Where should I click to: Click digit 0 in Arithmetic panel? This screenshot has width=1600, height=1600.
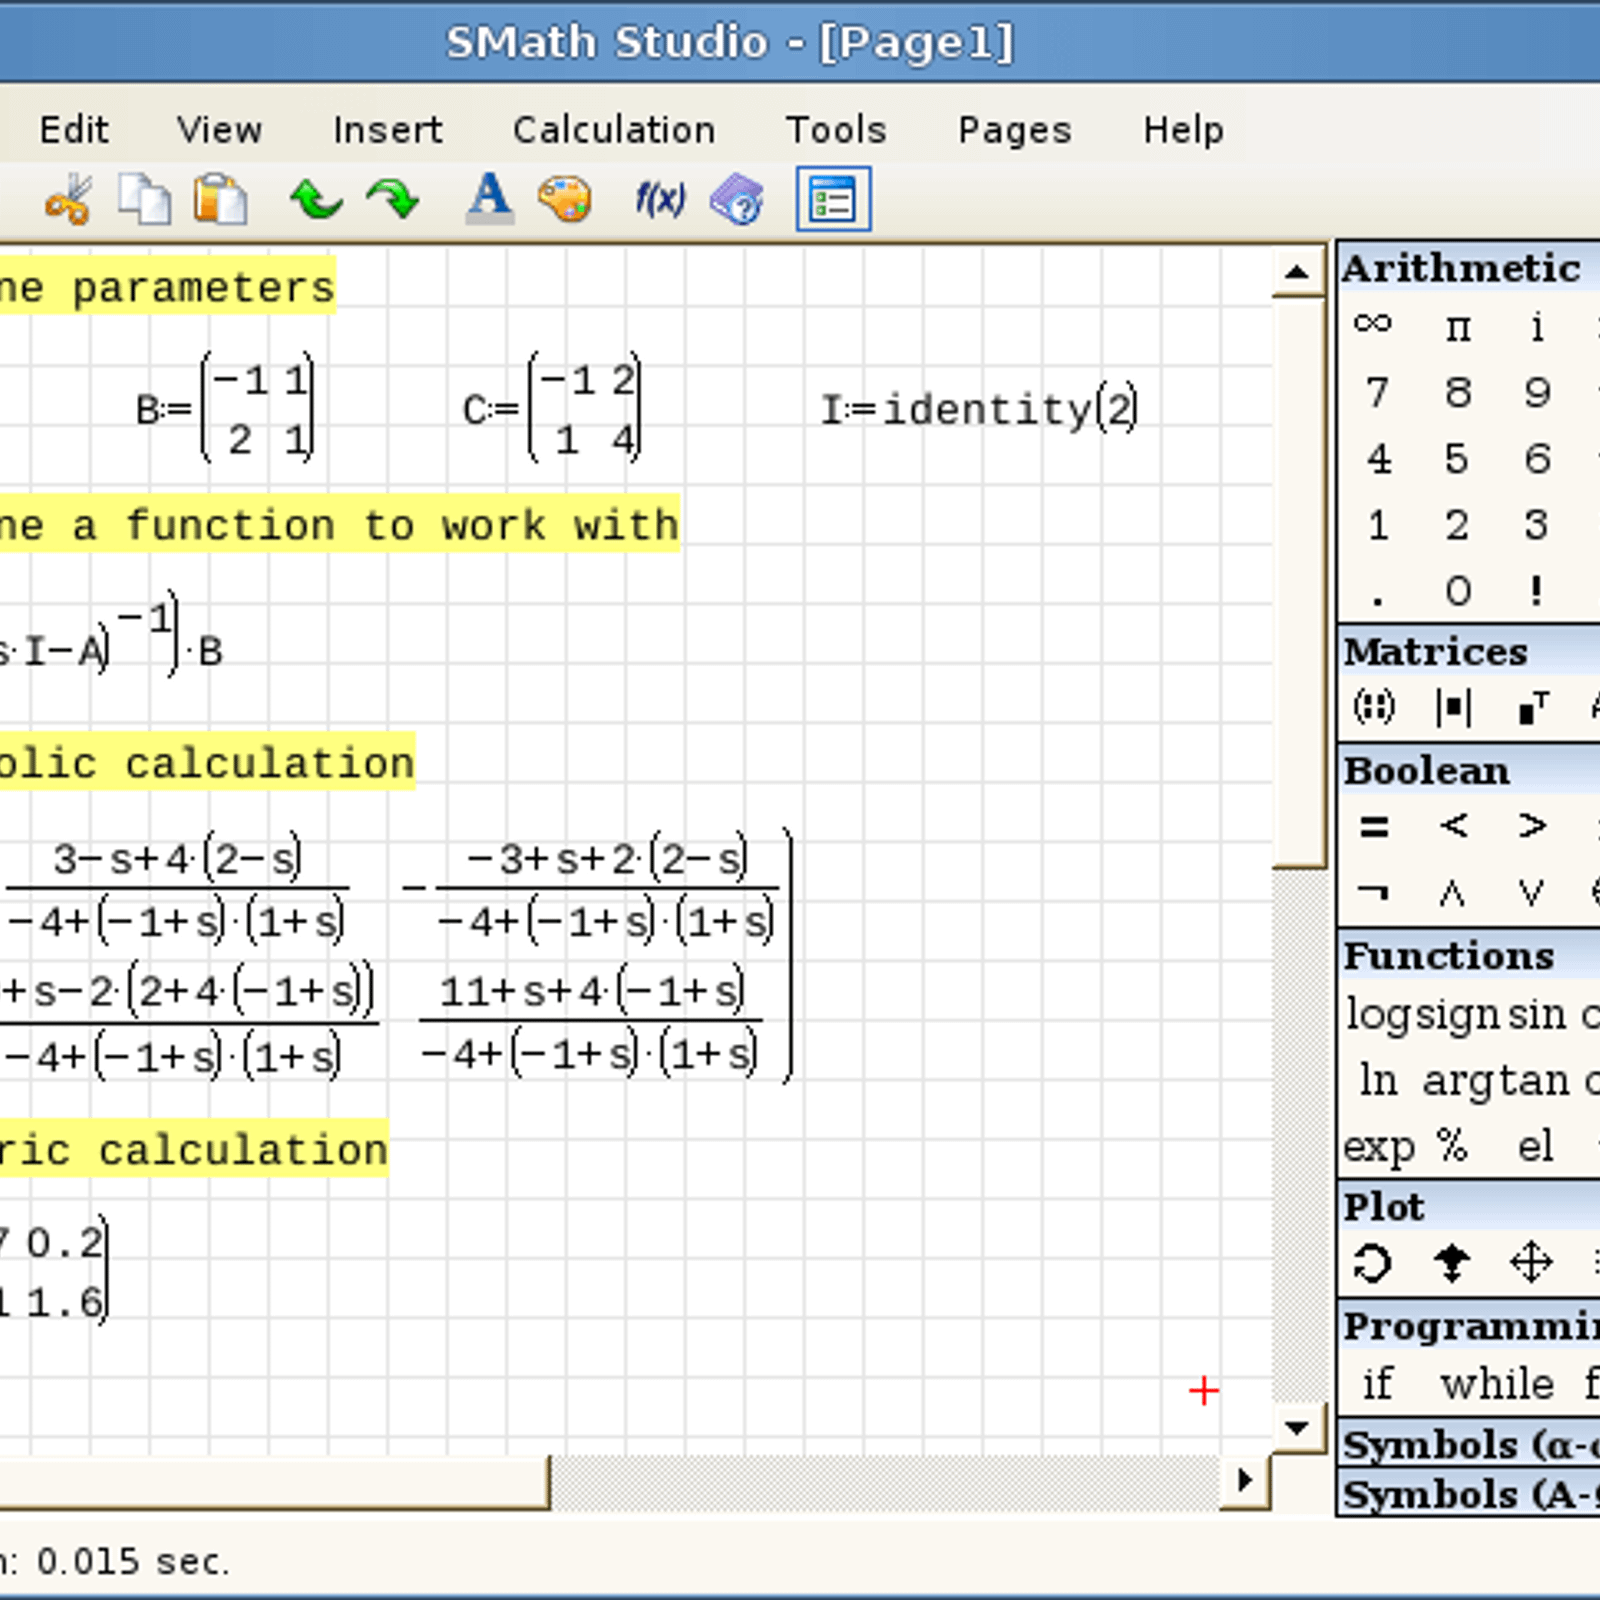coord(1458,591)
